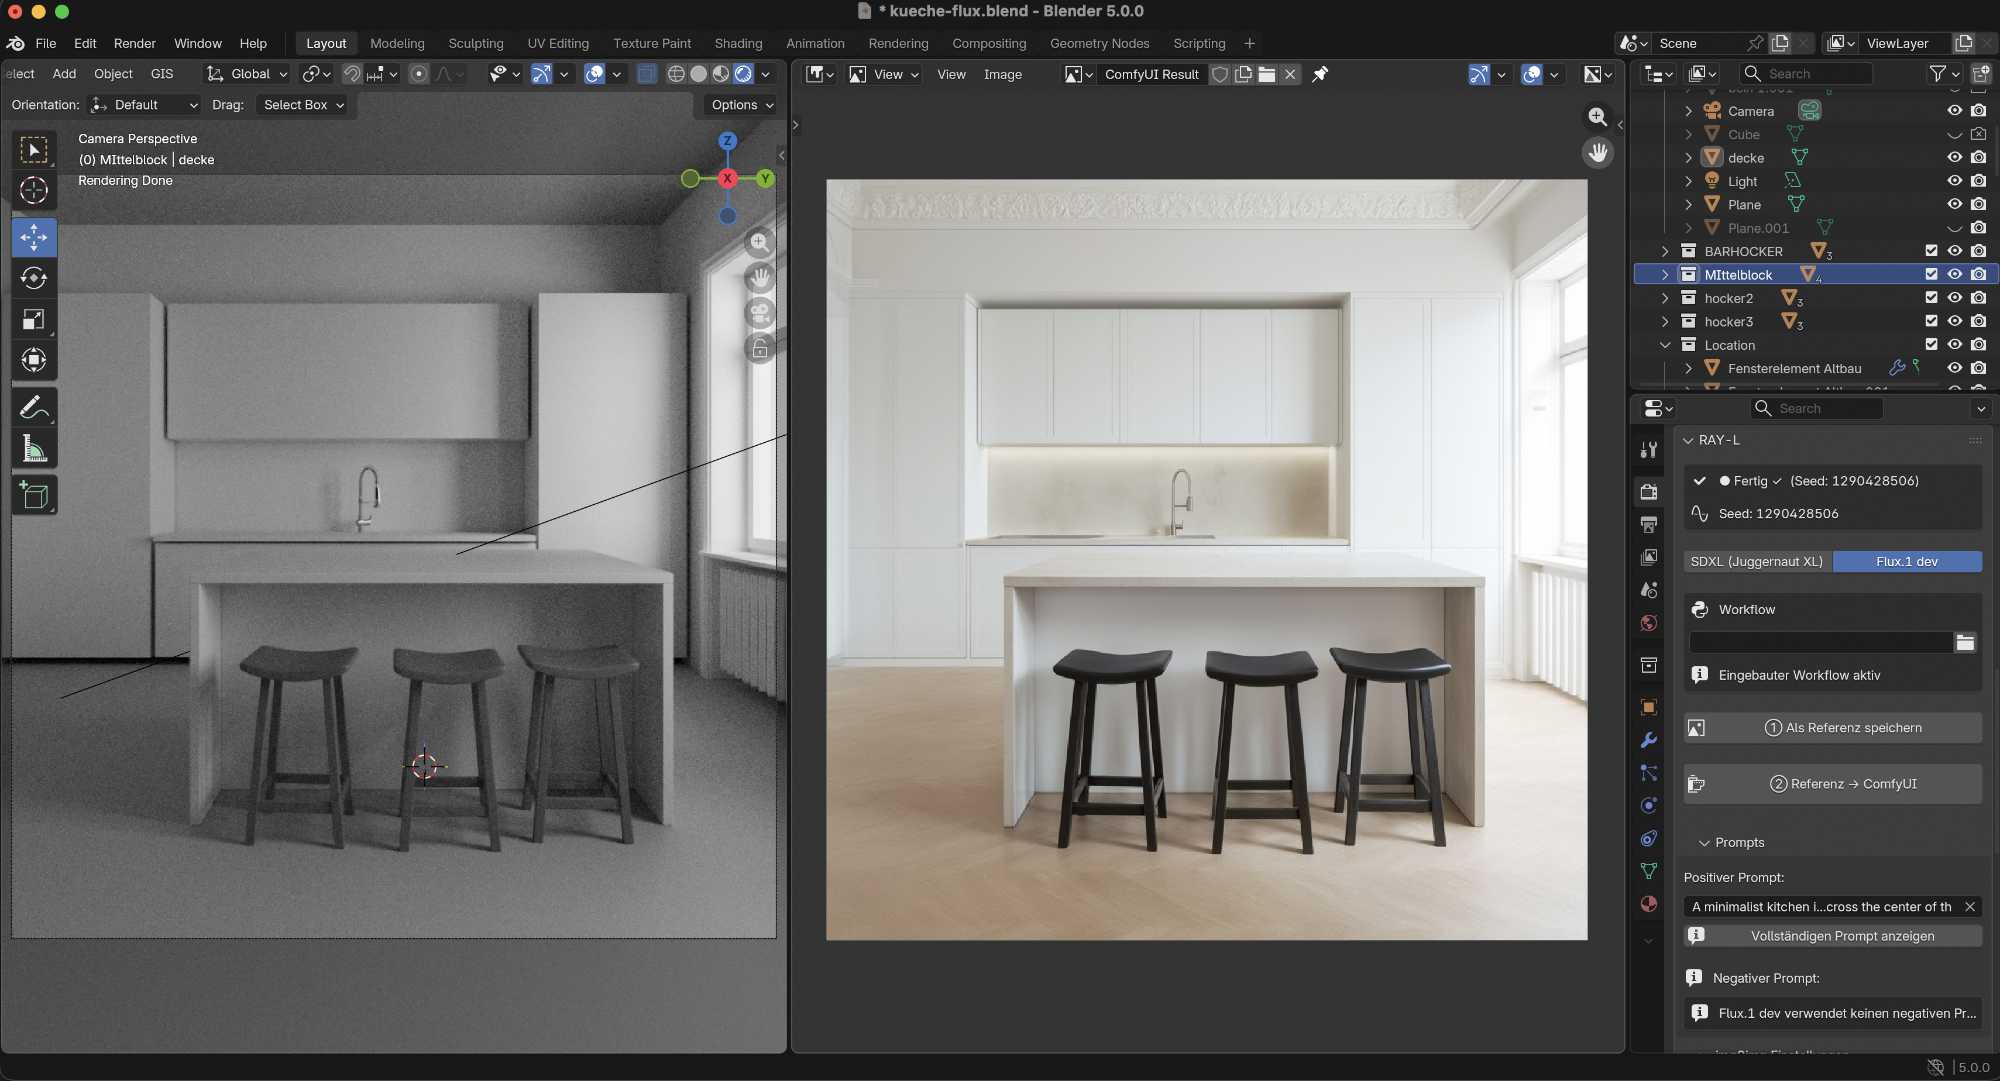Open the File menu

pos(46,43)
